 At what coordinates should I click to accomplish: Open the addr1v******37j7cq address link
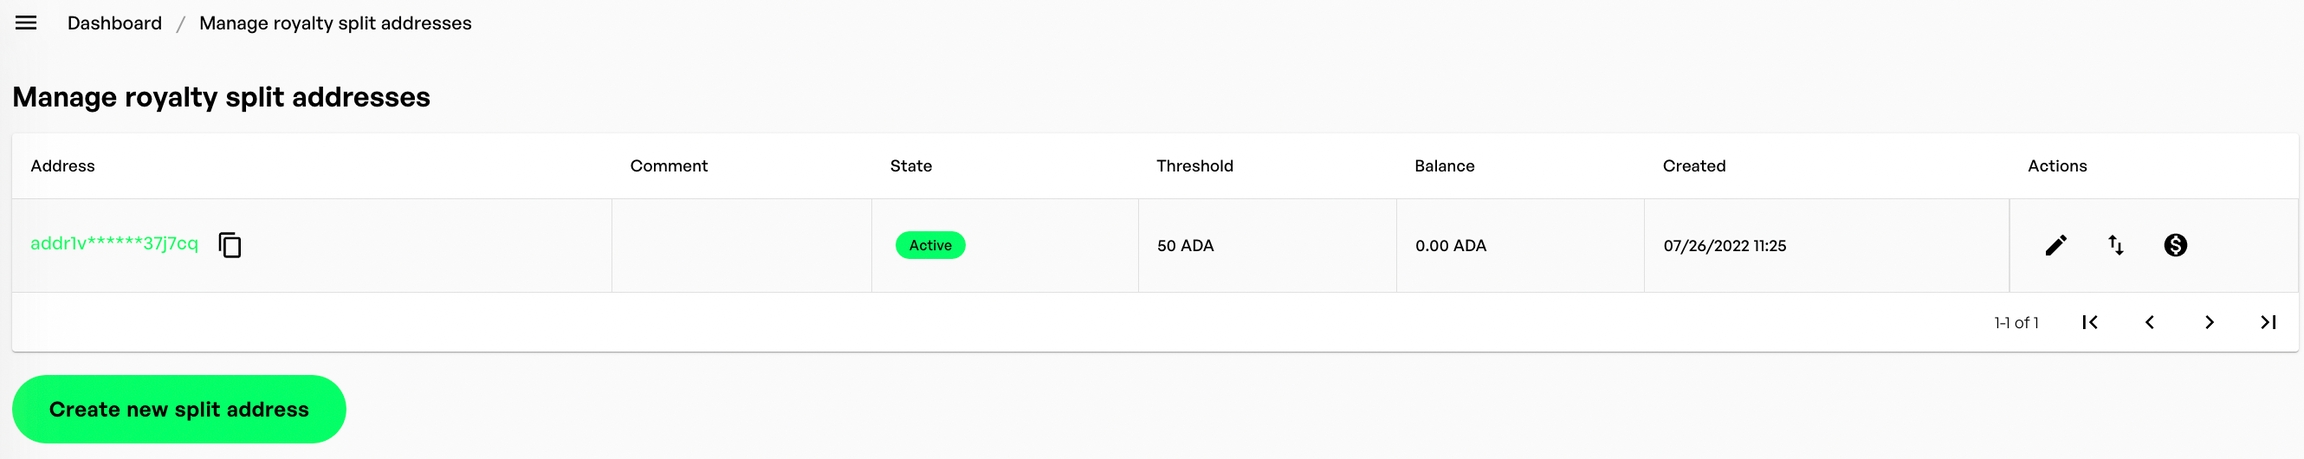click(114, 244)
